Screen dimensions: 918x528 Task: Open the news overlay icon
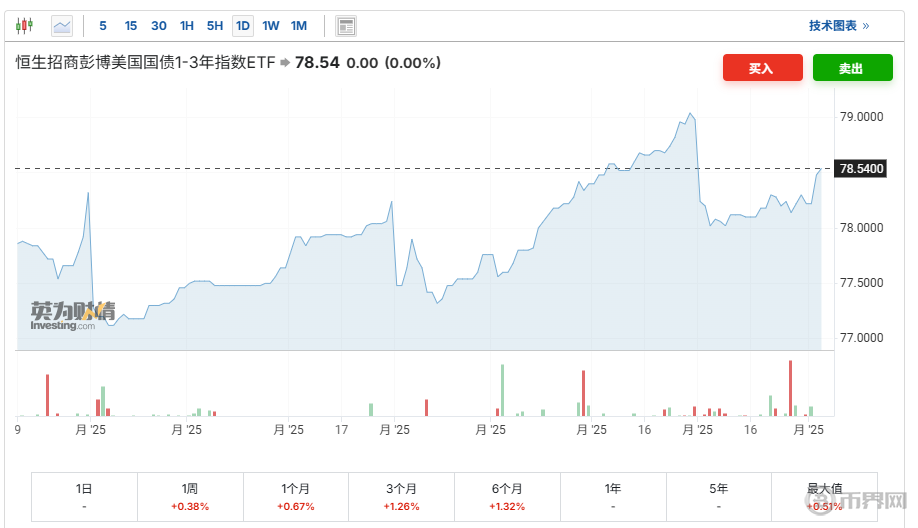click(x=346, y=25)
